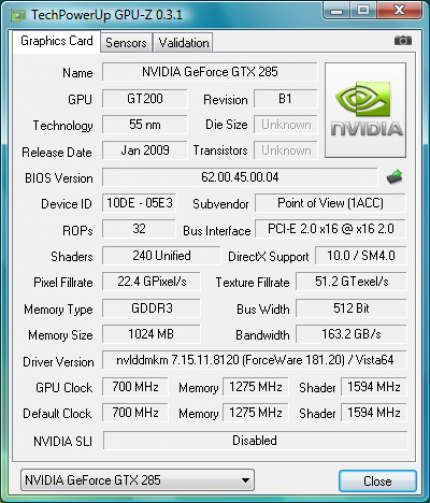Click Default Clock value 700 MHz
The width and height of the screenshot is (430, 503).
coord(135,413)
